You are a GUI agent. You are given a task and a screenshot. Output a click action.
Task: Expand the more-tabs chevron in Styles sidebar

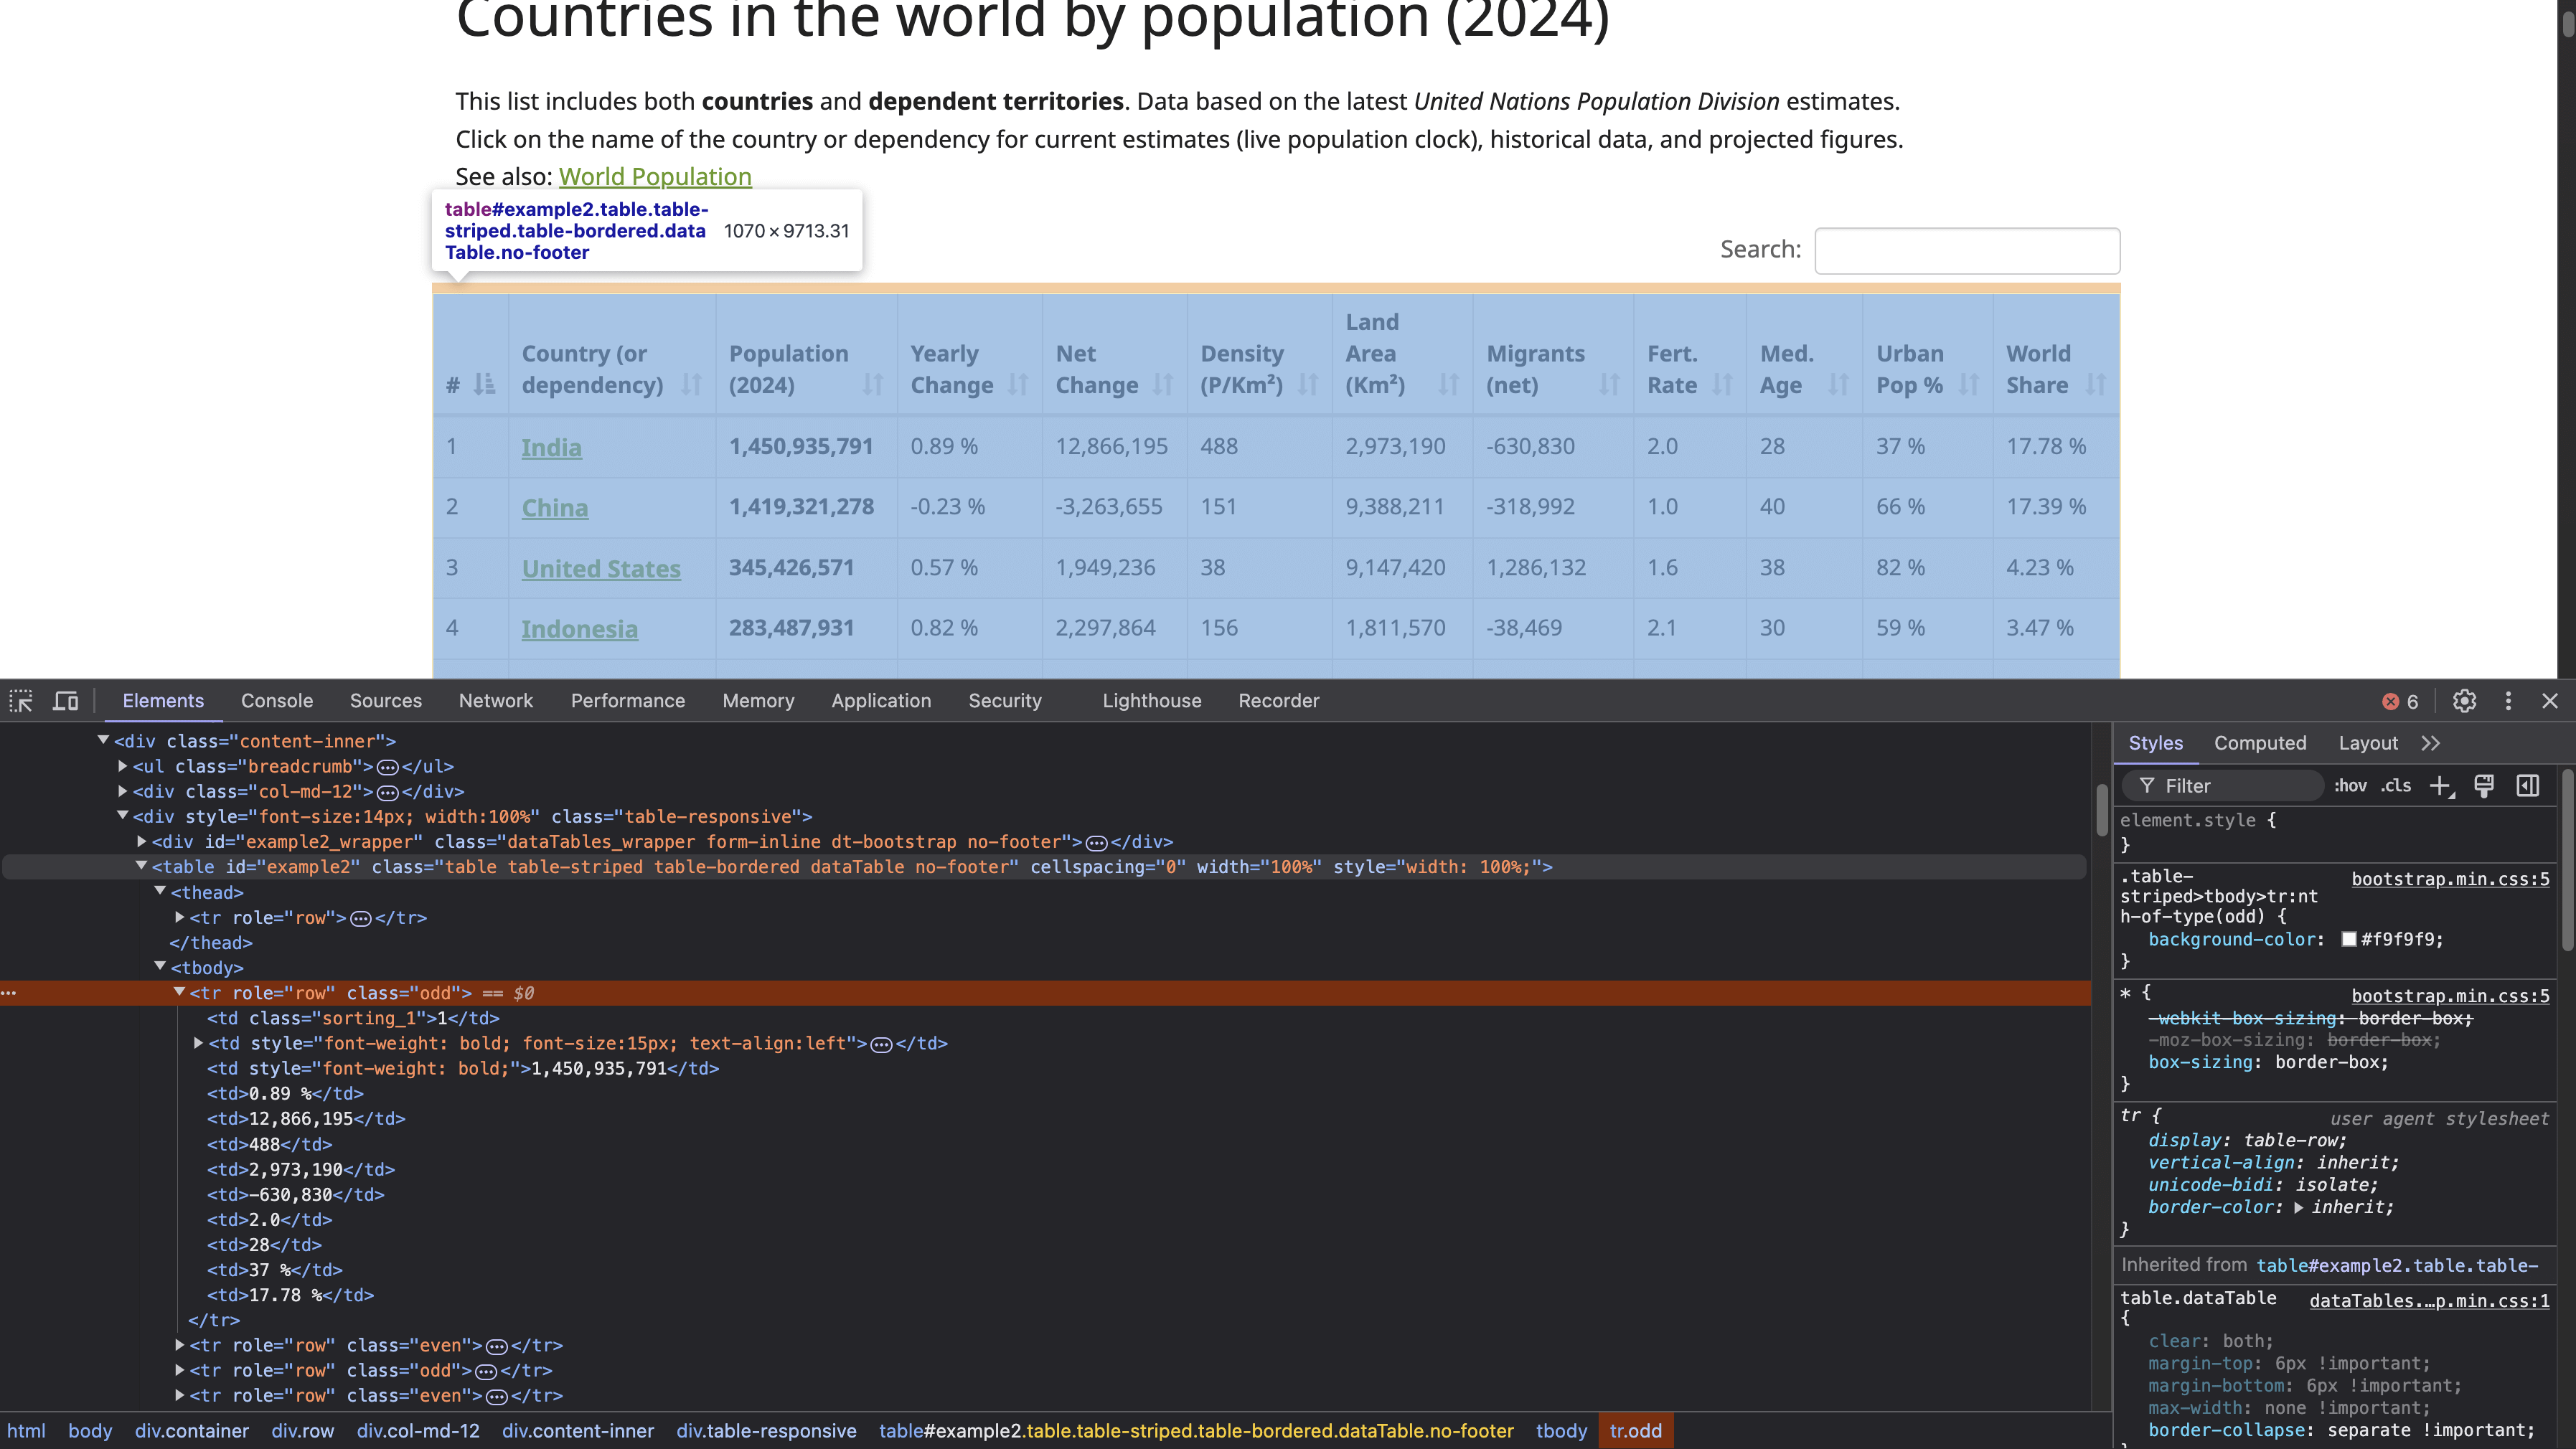[2431, 743]
